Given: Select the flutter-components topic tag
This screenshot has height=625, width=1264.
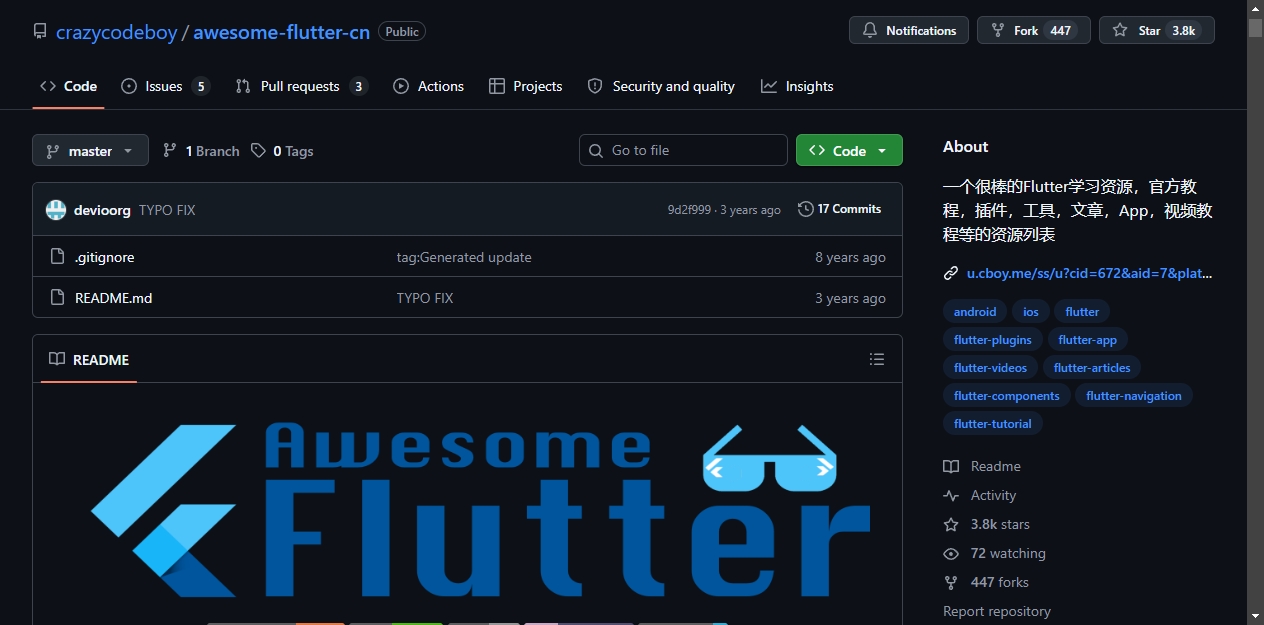Looking at the screenshot, I should (1007, 396).
